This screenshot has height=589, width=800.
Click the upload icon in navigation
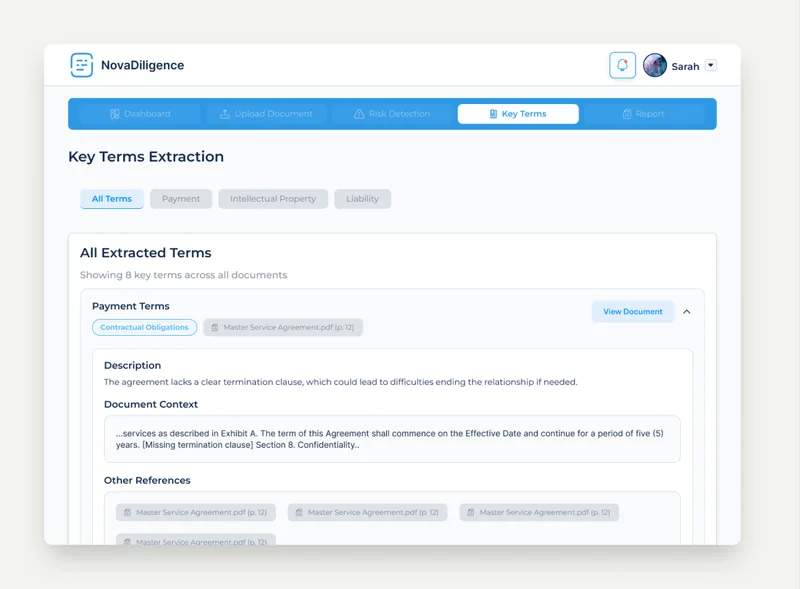click(x=225, y=114)
